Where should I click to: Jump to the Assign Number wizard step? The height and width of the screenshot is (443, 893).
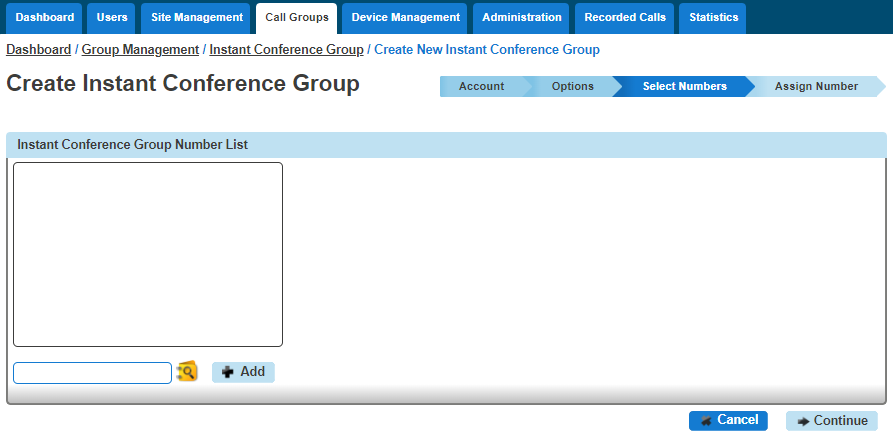pyautogui.click(x=816, y=87)
